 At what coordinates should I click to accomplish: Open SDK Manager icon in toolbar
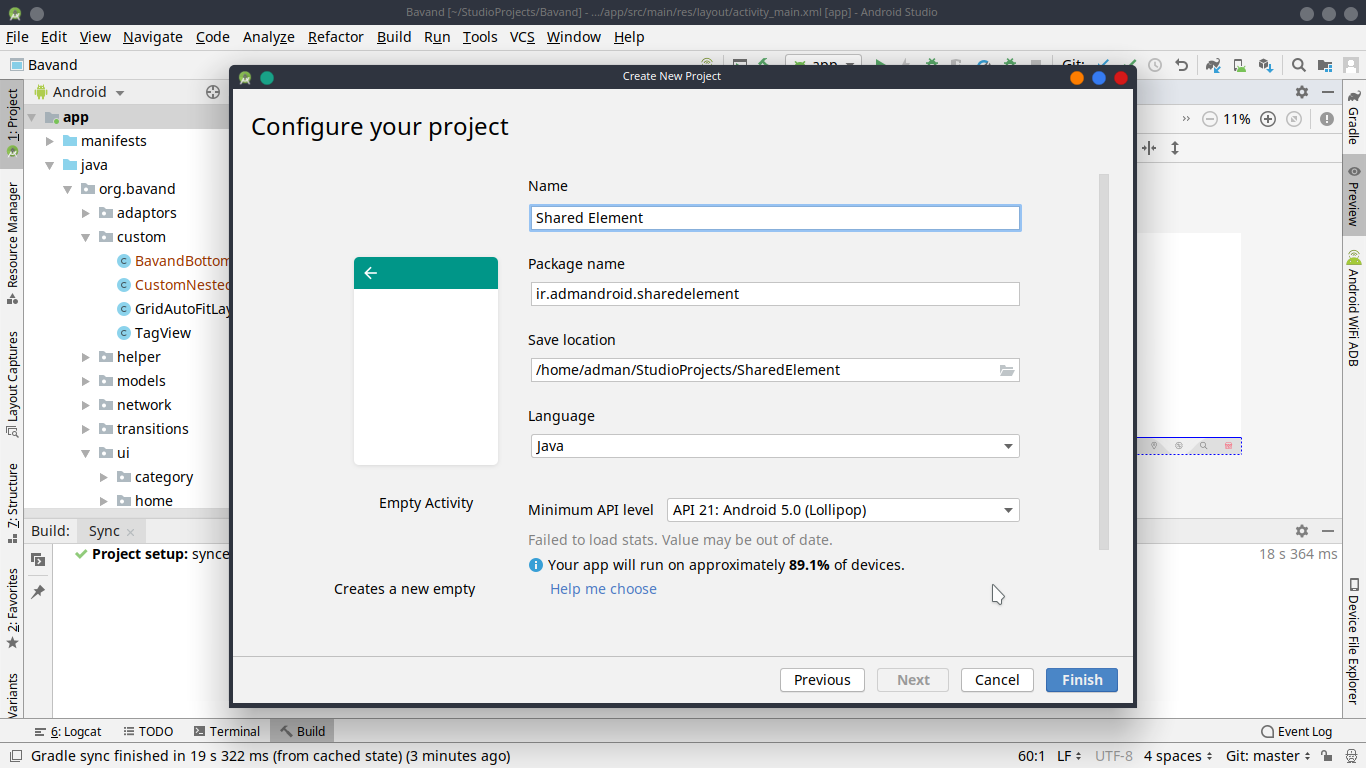click(1266, 65)
